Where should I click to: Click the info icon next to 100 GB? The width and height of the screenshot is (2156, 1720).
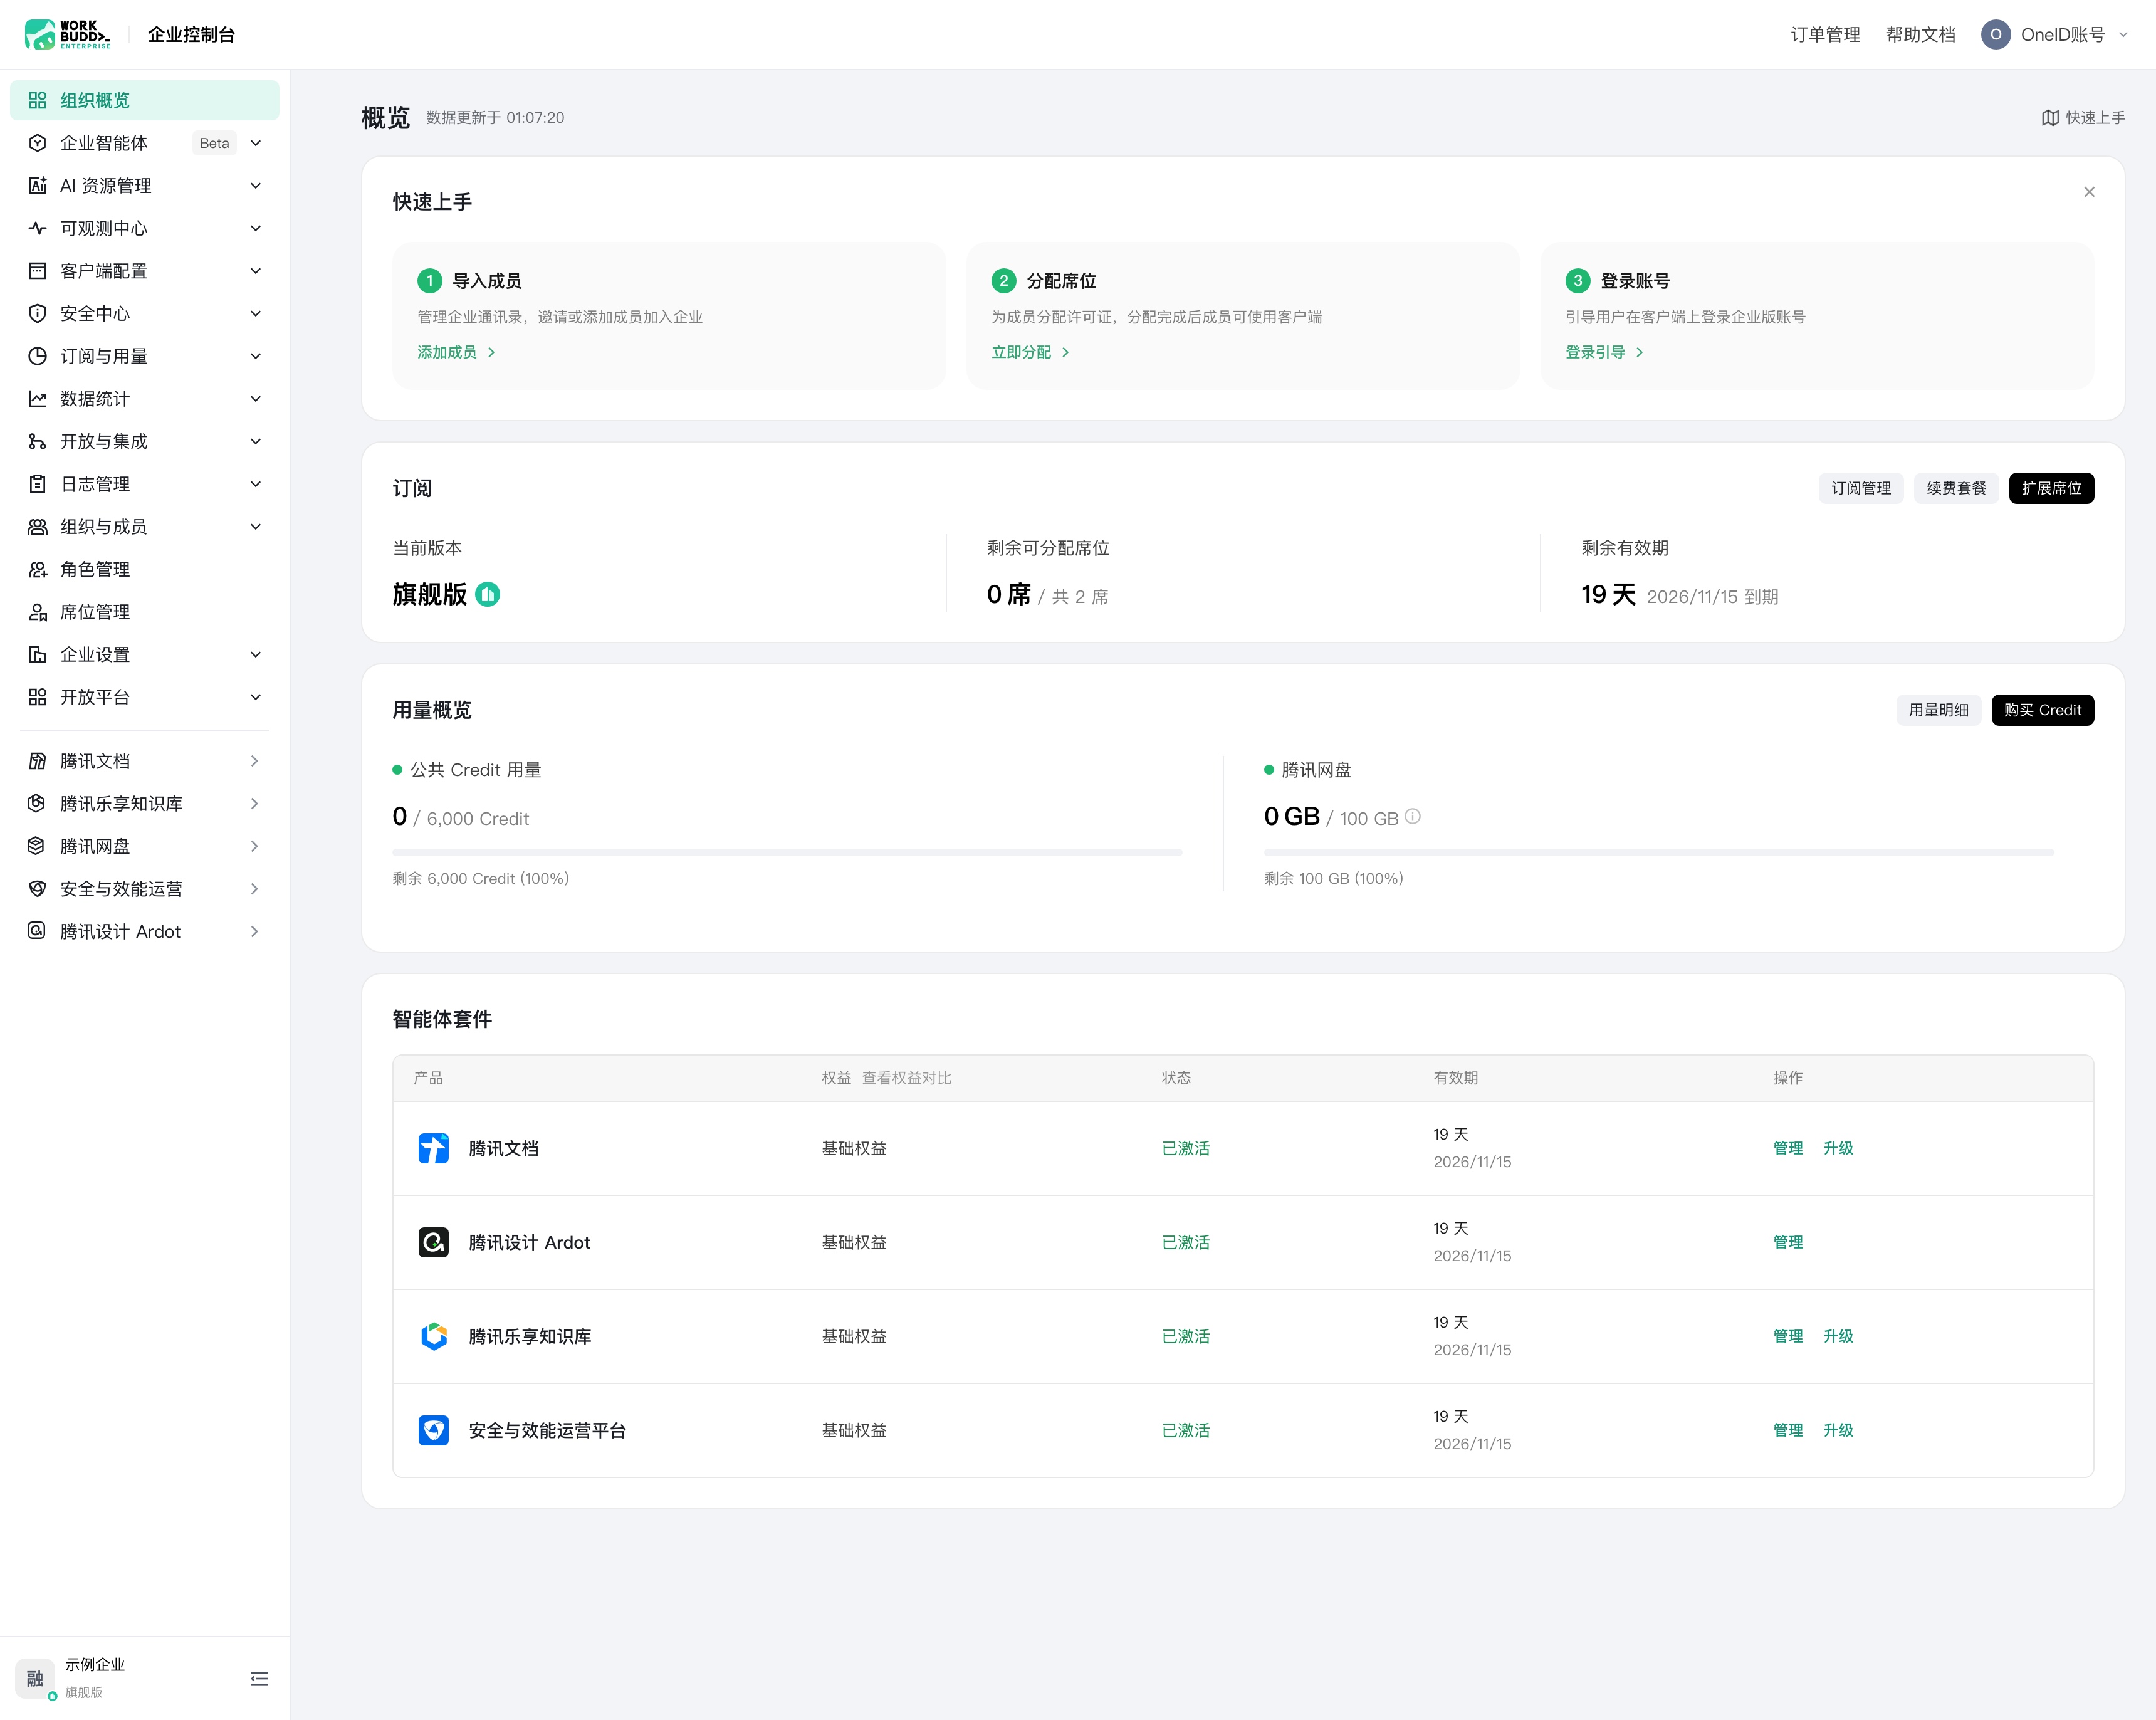coord(1412,816)
